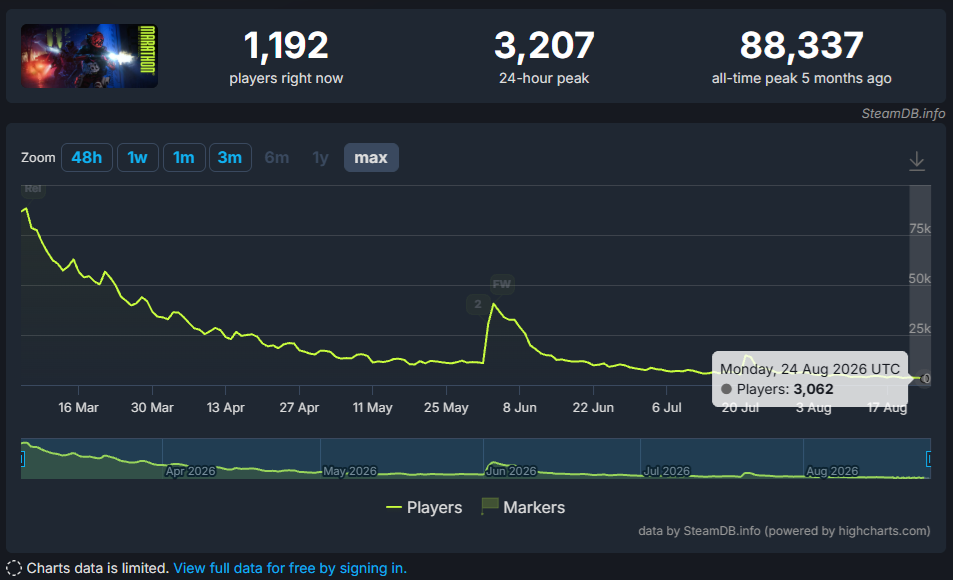Click the 'FW' chart marker
Viewport: 953px width, 580px height.
pyautogui.click(x=501, y=284)
